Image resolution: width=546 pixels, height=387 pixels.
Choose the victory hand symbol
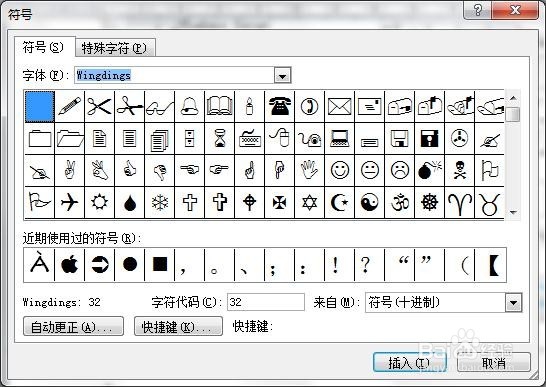(x=70, y=170)
